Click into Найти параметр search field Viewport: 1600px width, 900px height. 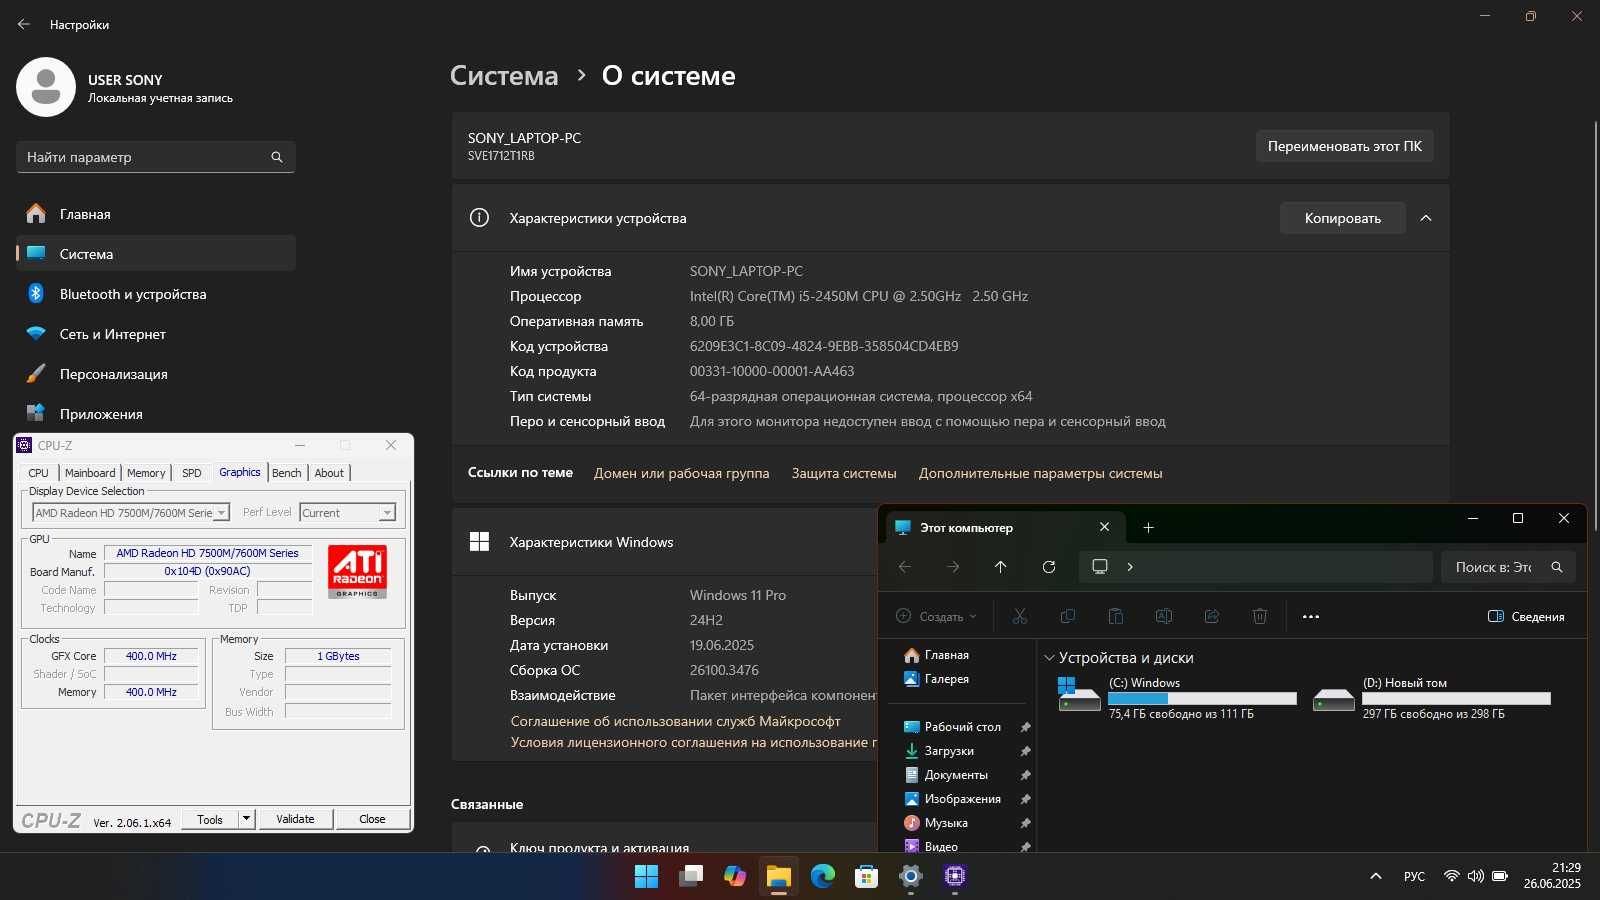point(156,157)
